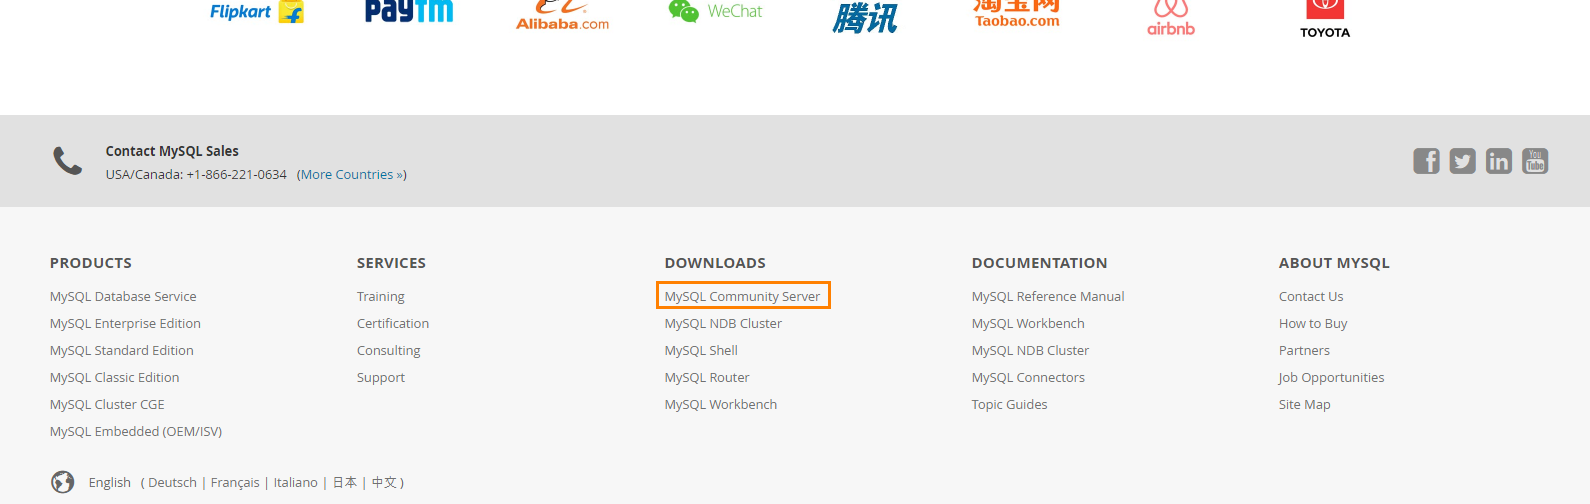This screenshot has height=504, width=1590.
Task: Open the MySQL Facebook page icon
Action: [1426, 161]
